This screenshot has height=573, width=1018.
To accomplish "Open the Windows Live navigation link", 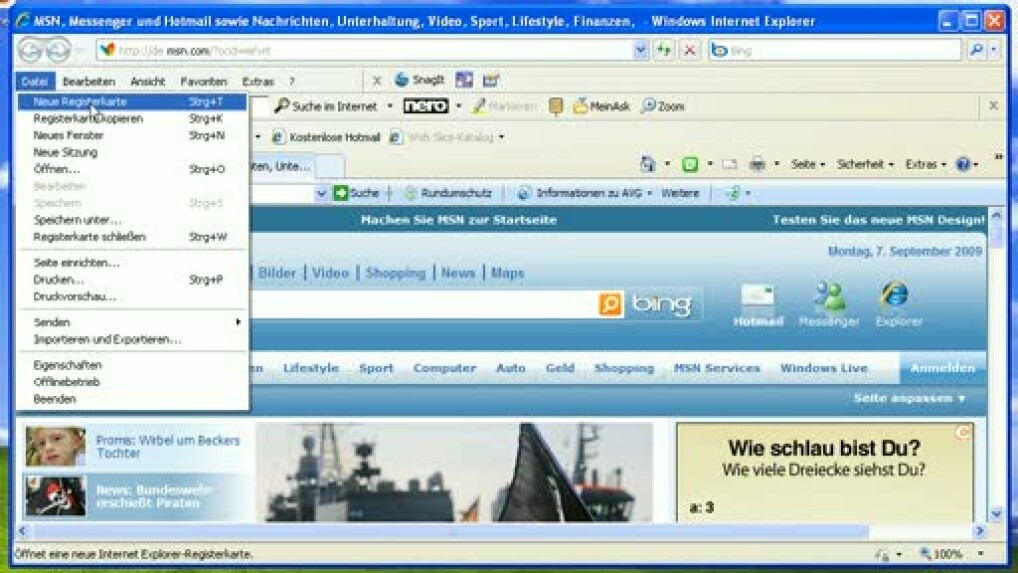I will pos(823,368).
